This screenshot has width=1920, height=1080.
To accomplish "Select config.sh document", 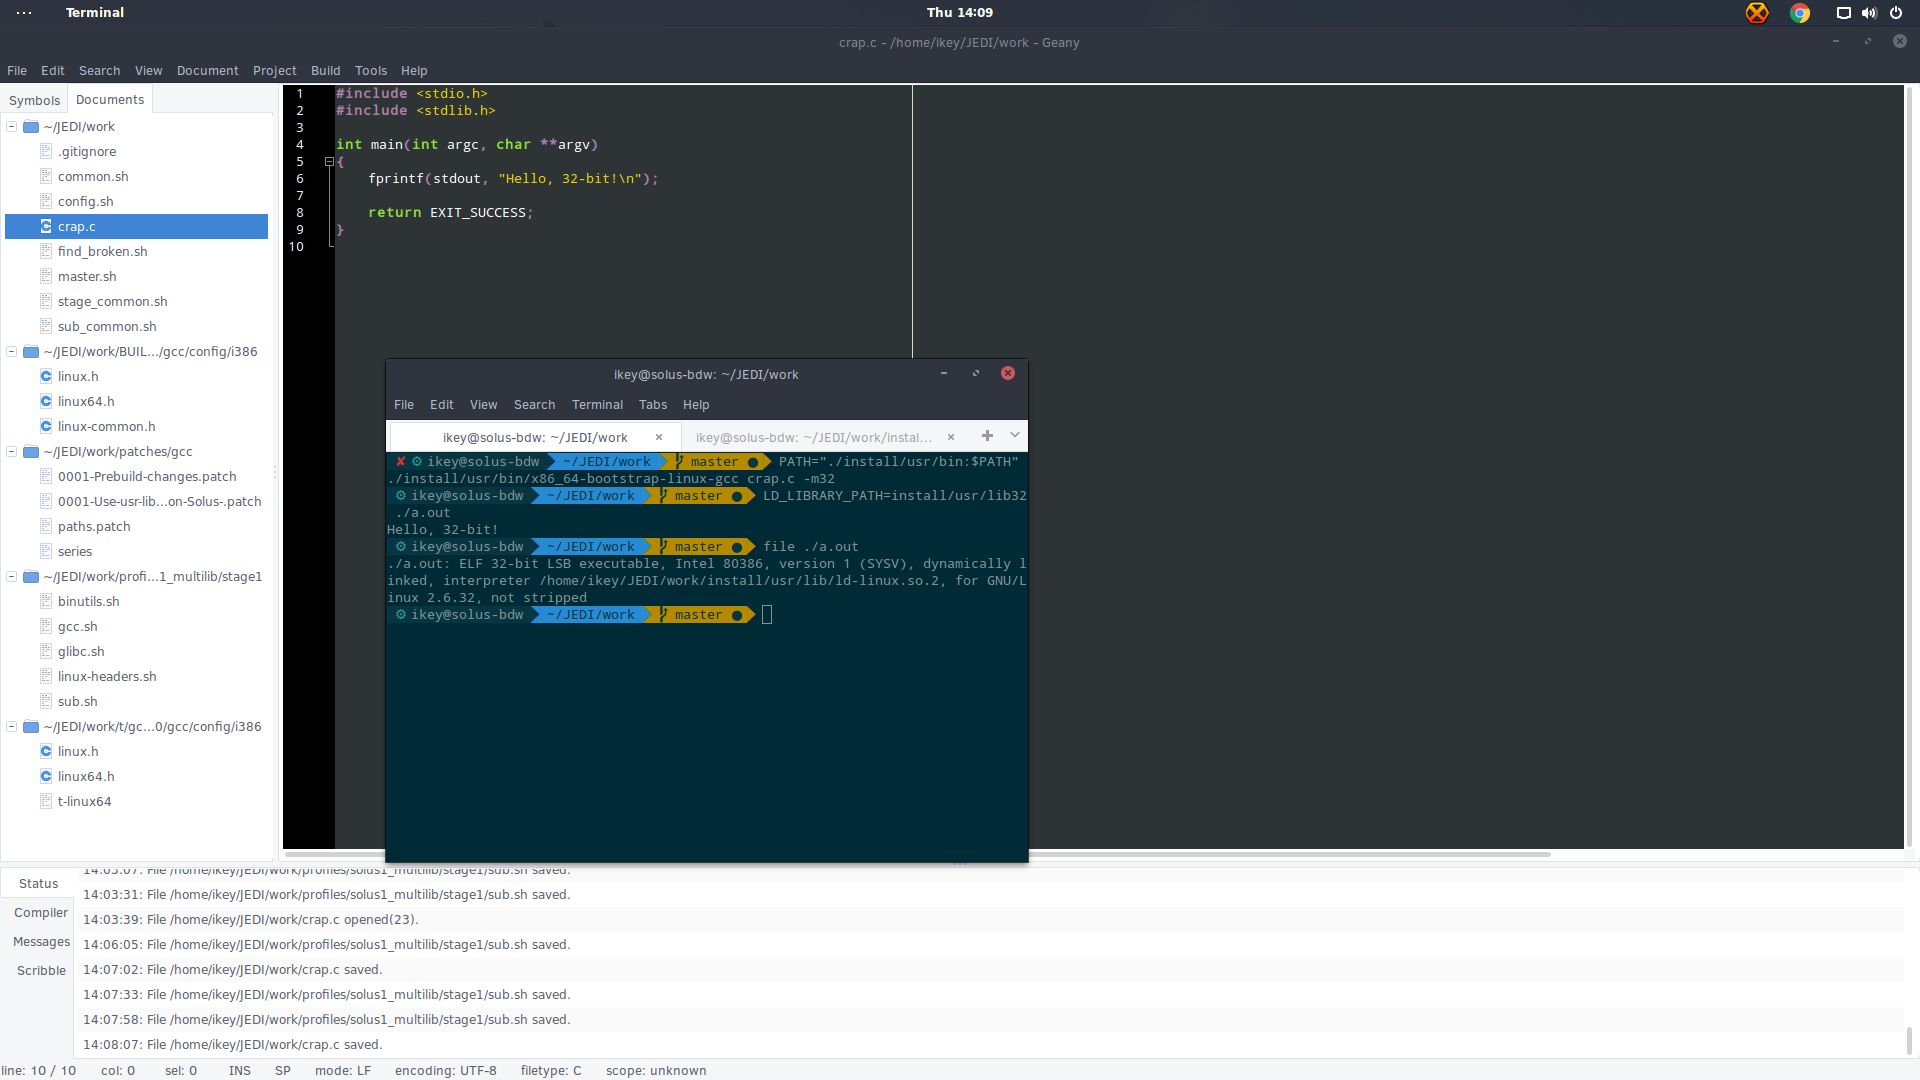I will coord(85,202).
